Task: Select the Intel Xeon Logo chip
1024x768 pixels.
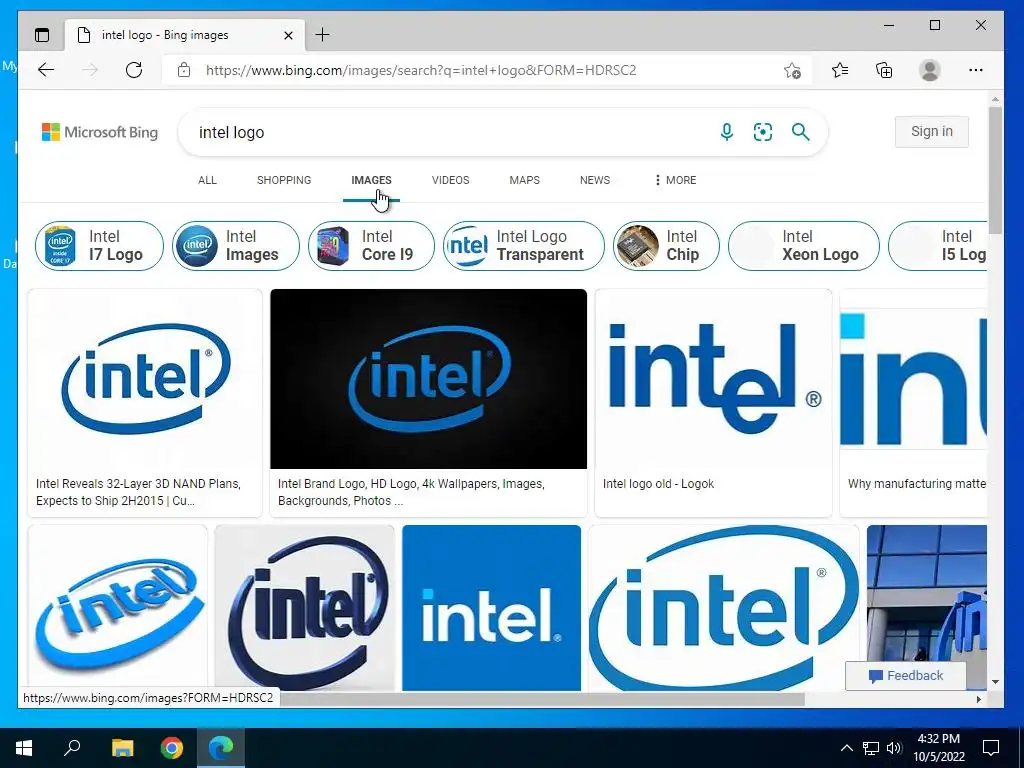Action: (x=804, y=246)
